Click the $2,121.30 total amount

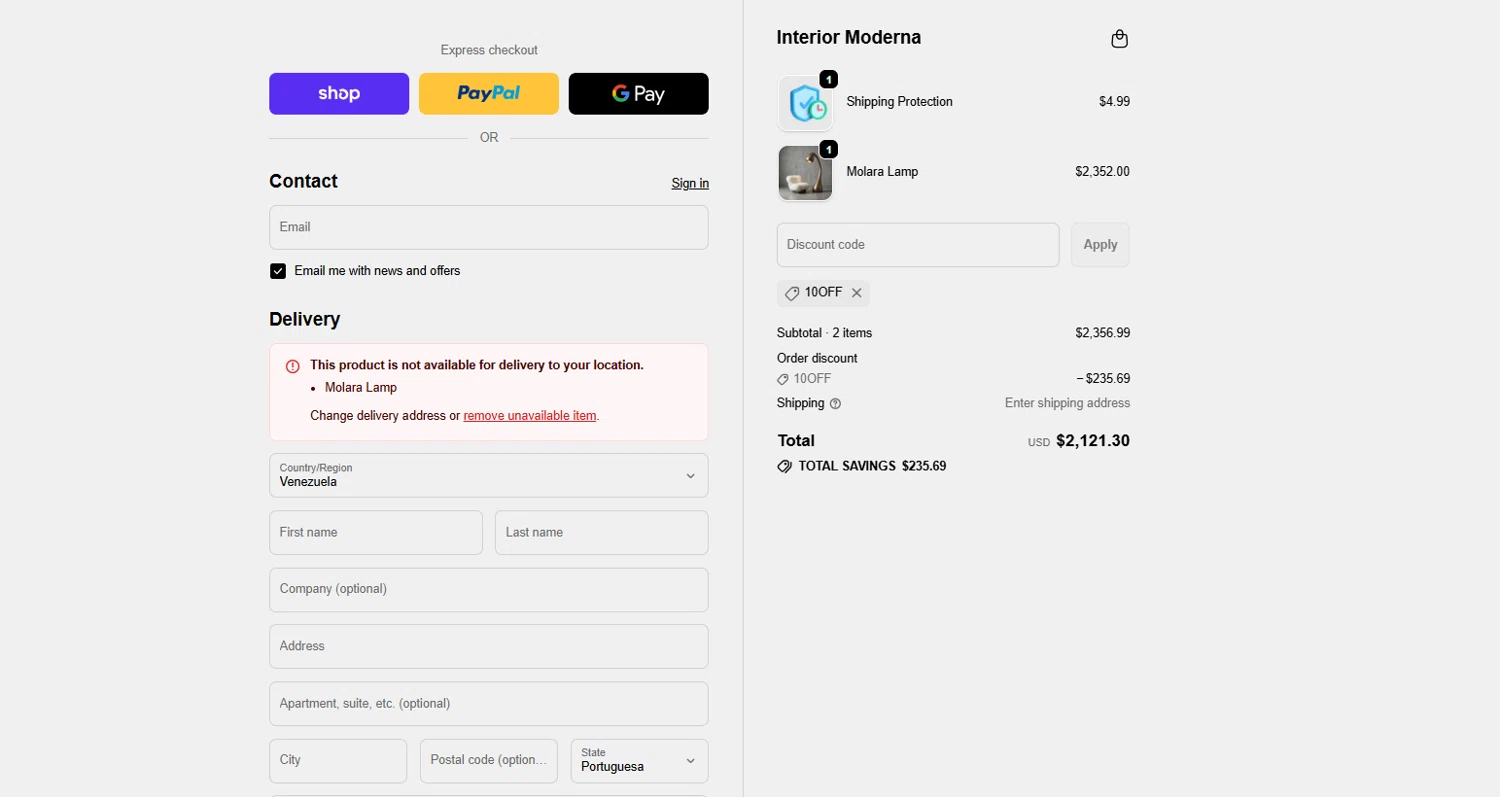coord(1093,441)
